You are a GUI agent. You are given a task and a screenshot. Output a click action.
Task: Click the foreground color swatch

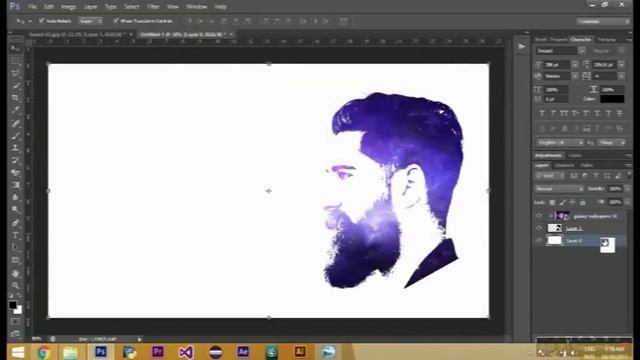(13, 304)
